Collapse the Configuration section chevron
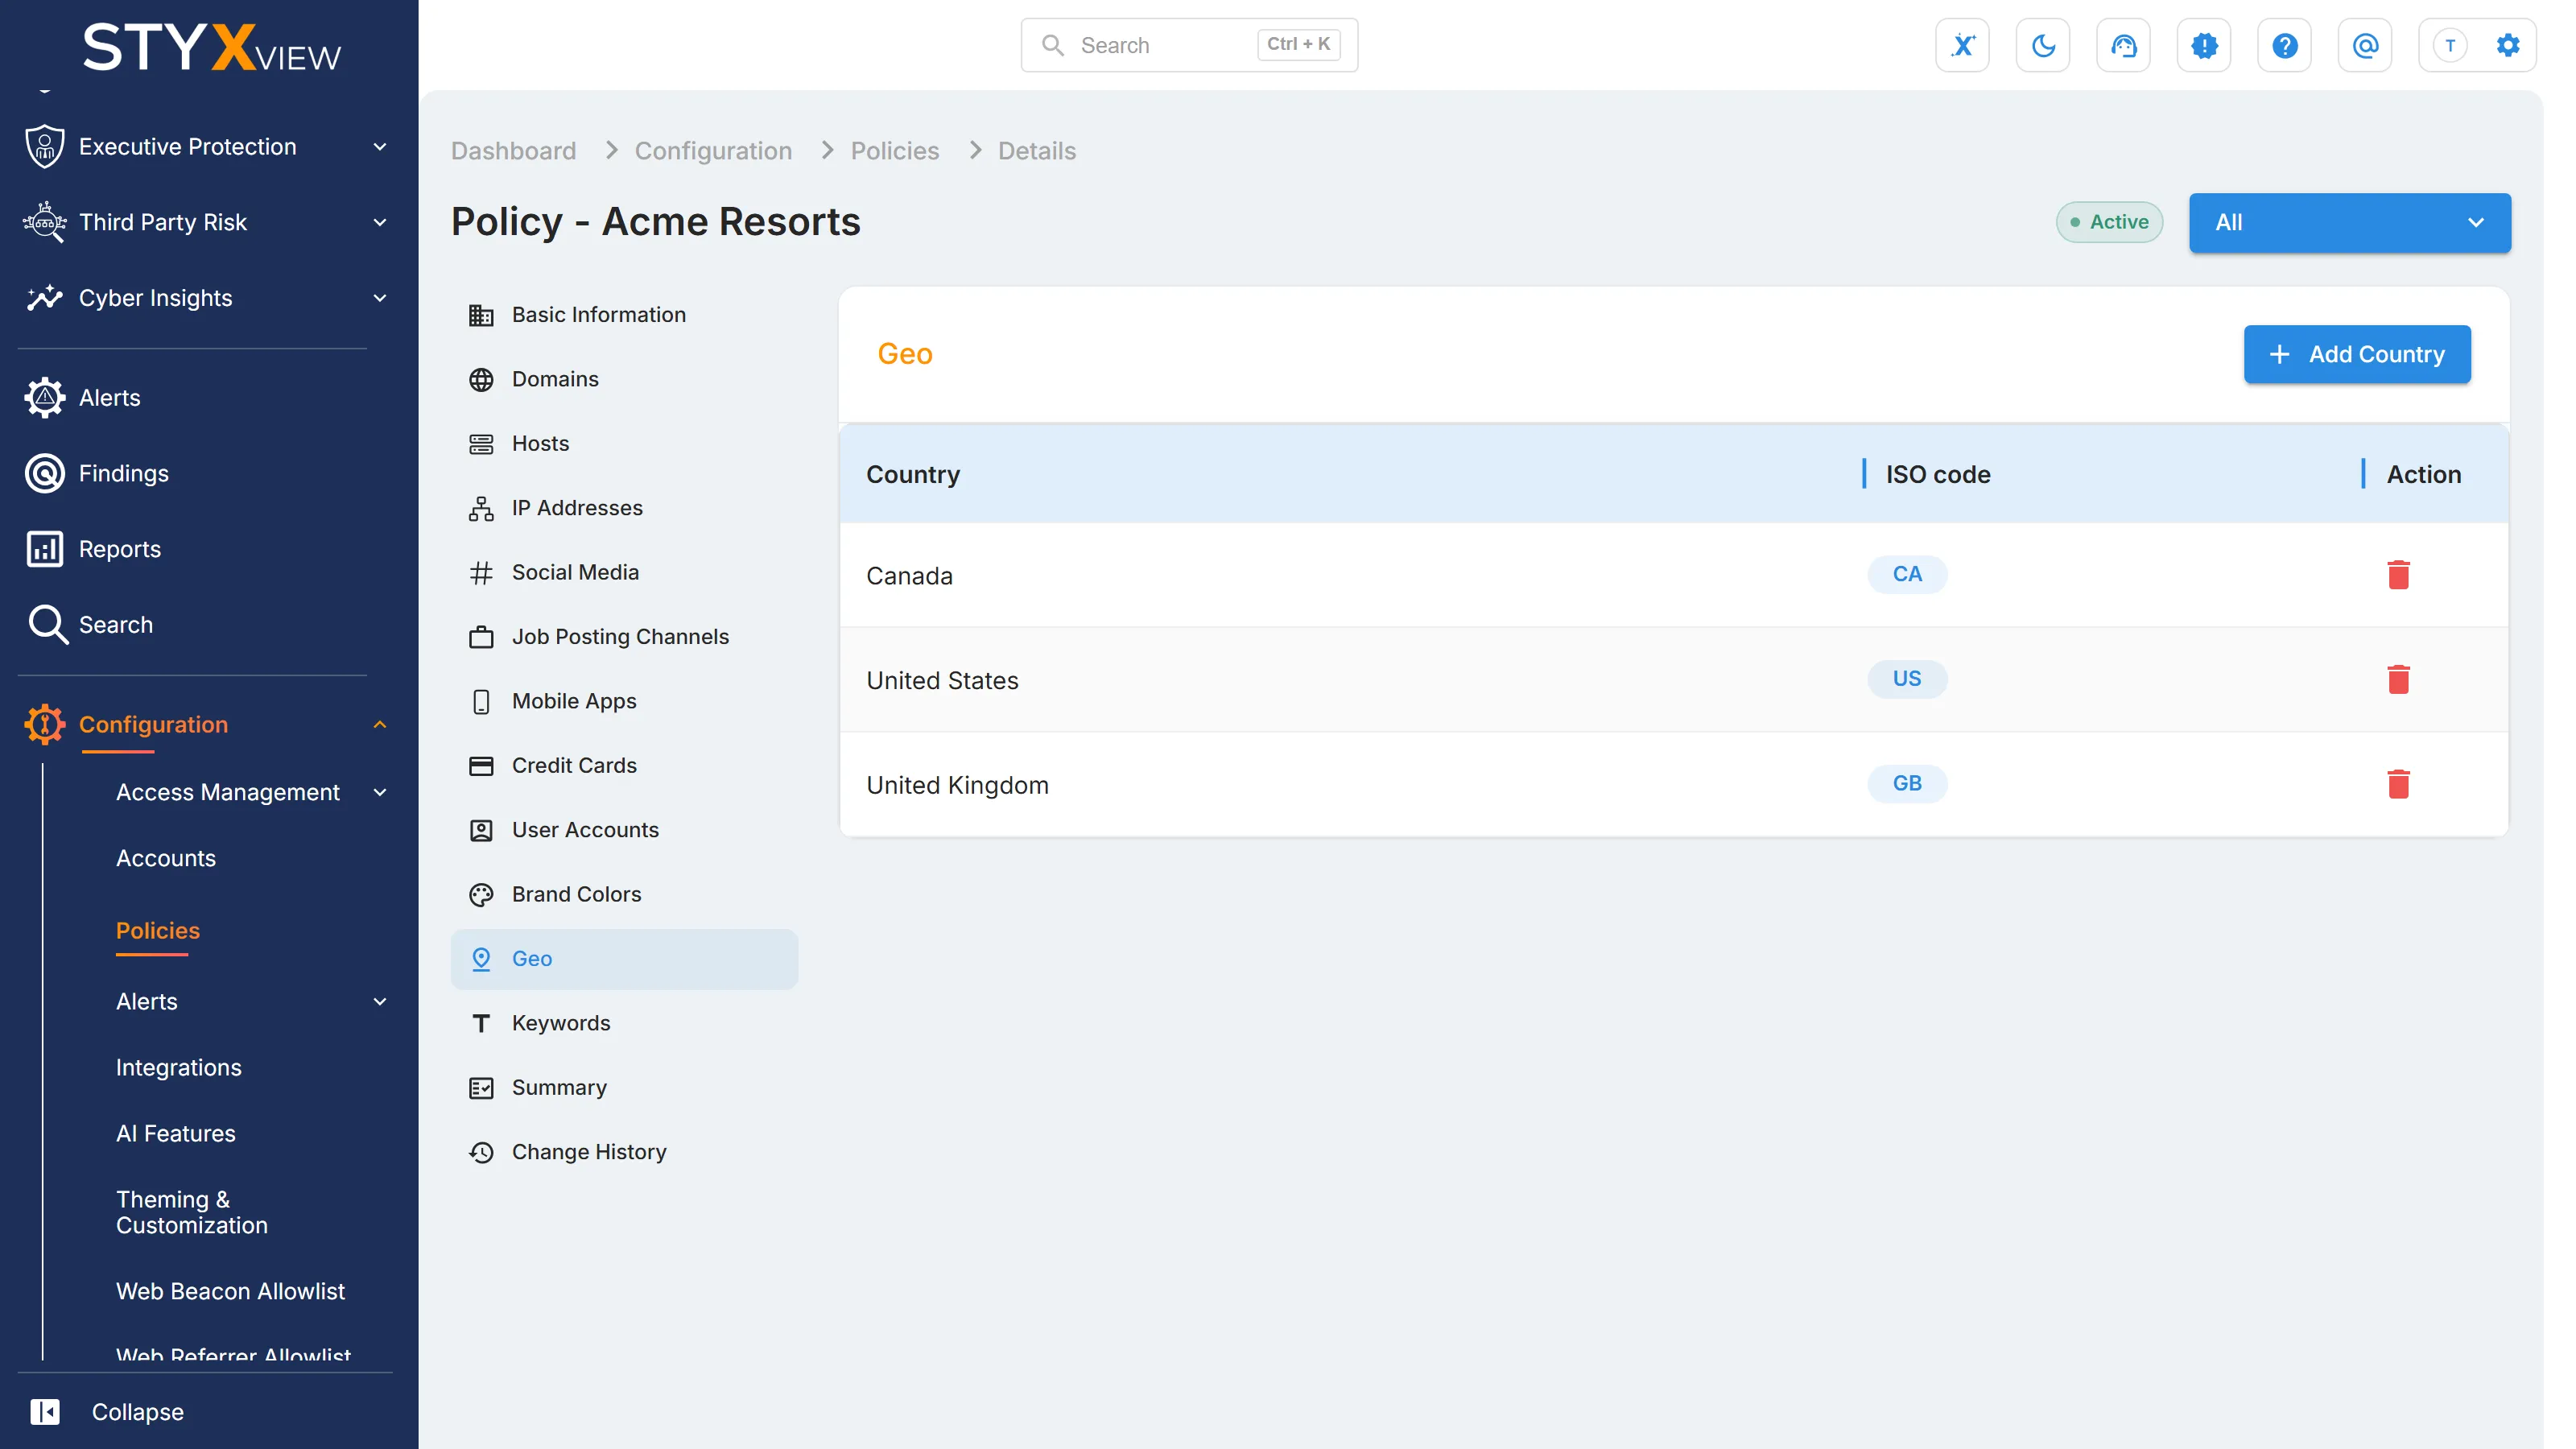 [x=380, y=725]
